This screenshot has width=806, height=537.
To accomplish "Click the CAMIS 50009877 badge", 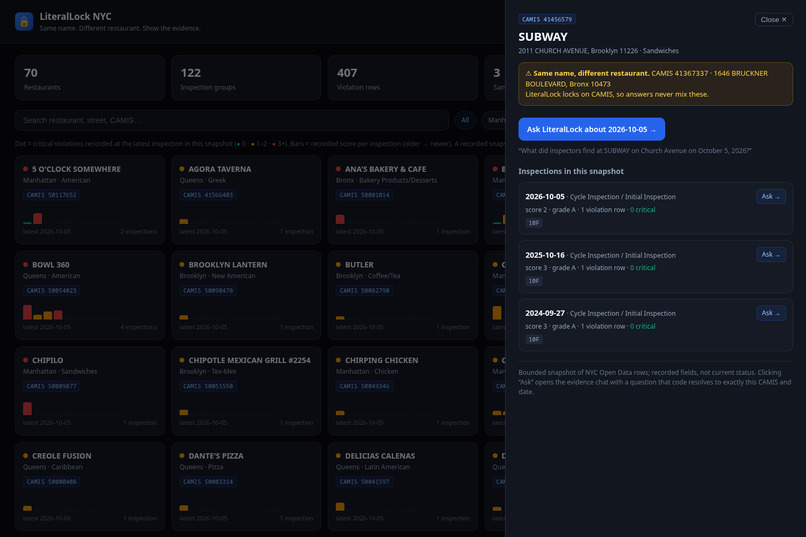I will (x=51, y=386).
